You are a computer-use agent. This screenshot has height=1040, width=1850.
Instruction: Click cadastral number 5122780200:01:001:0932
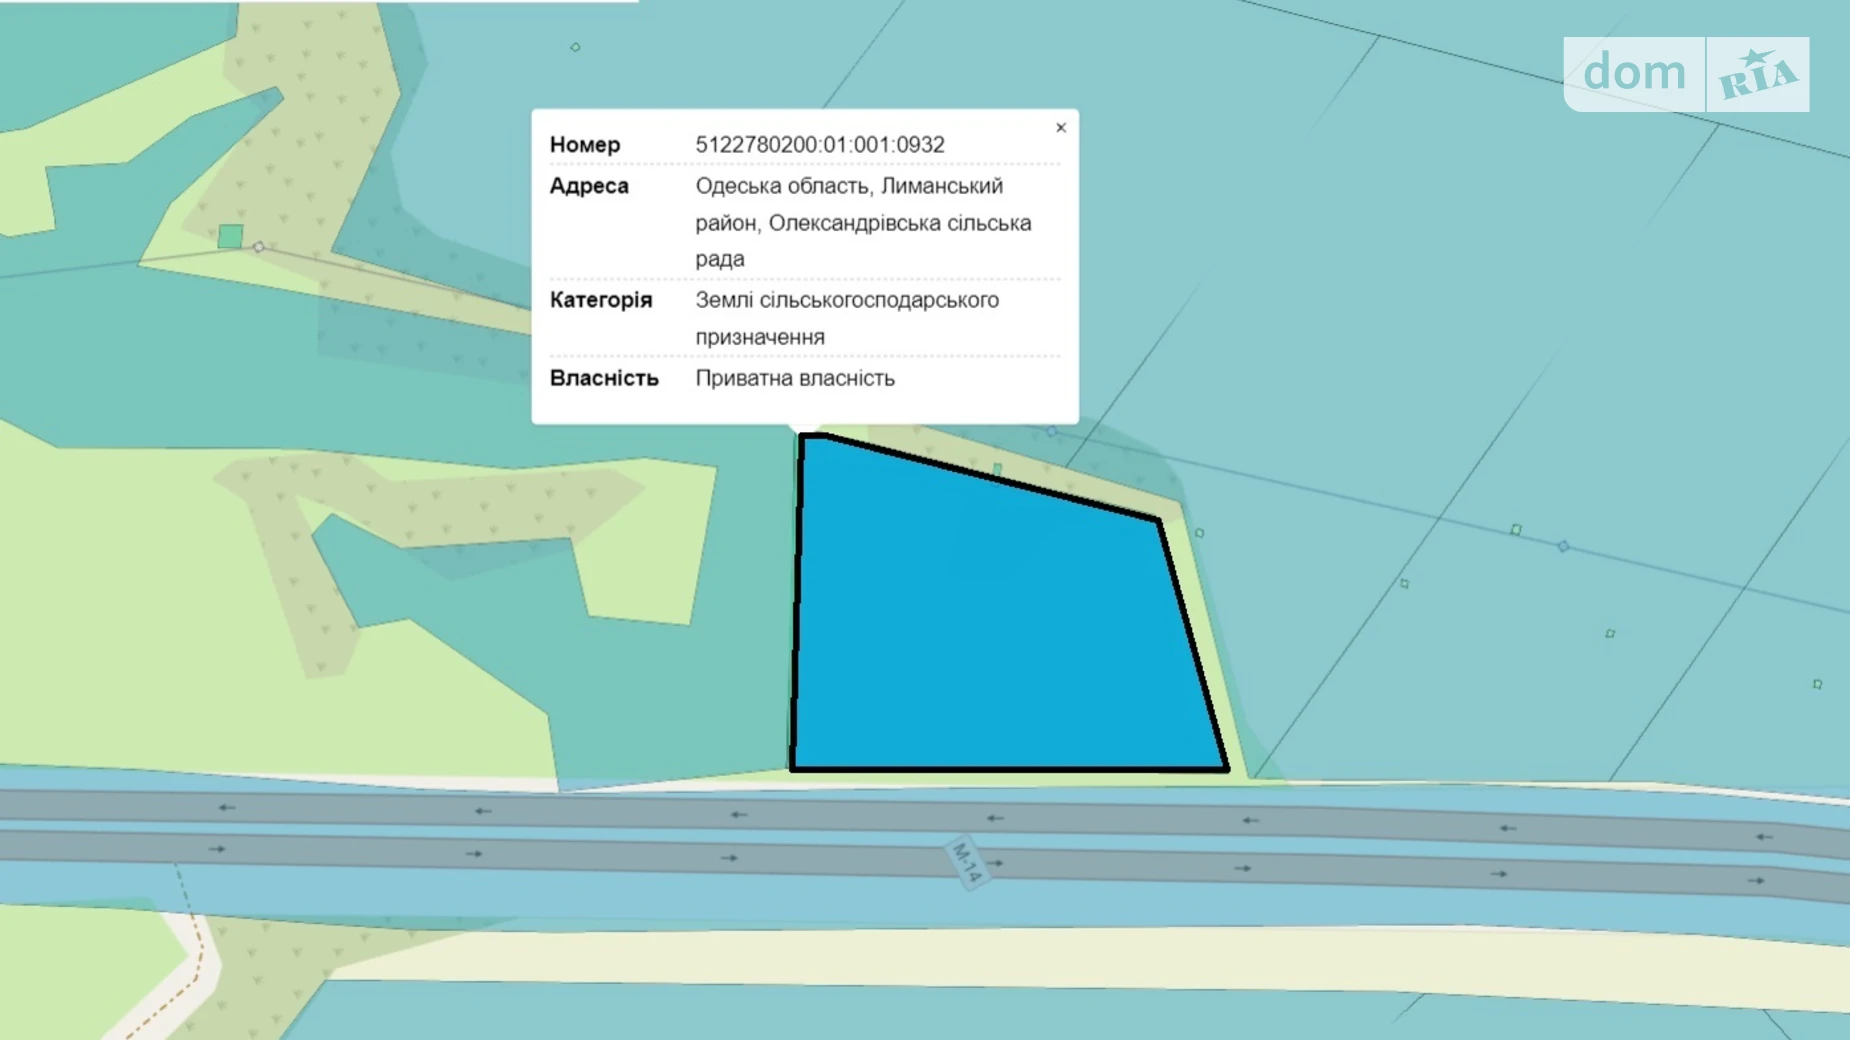819,145
